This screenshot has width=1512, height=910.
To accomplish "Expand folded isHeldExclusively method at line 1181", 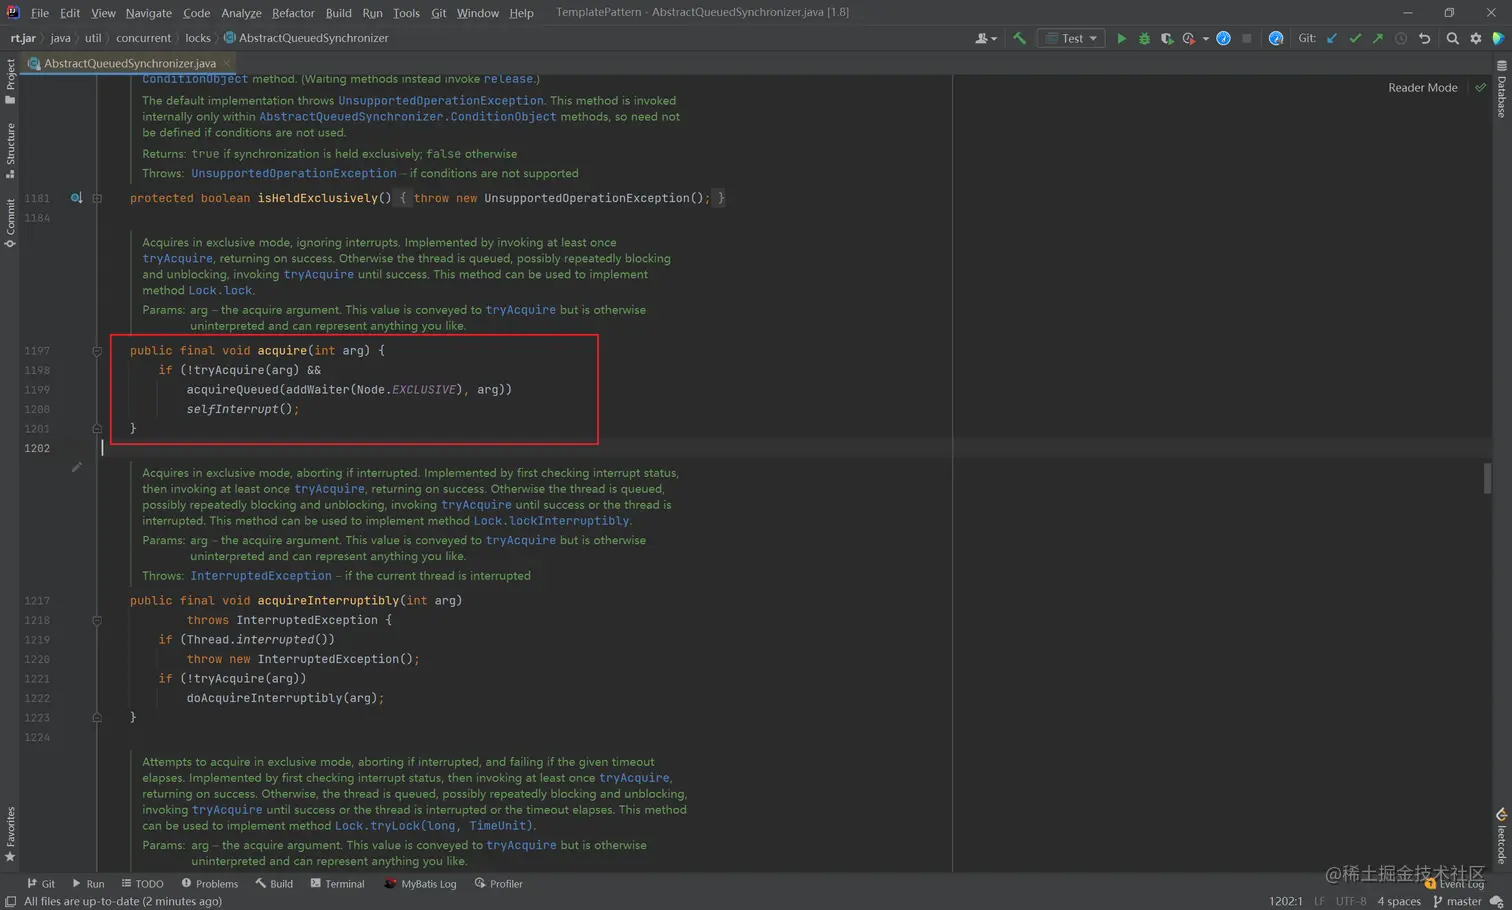I will (x=97, y=198).
